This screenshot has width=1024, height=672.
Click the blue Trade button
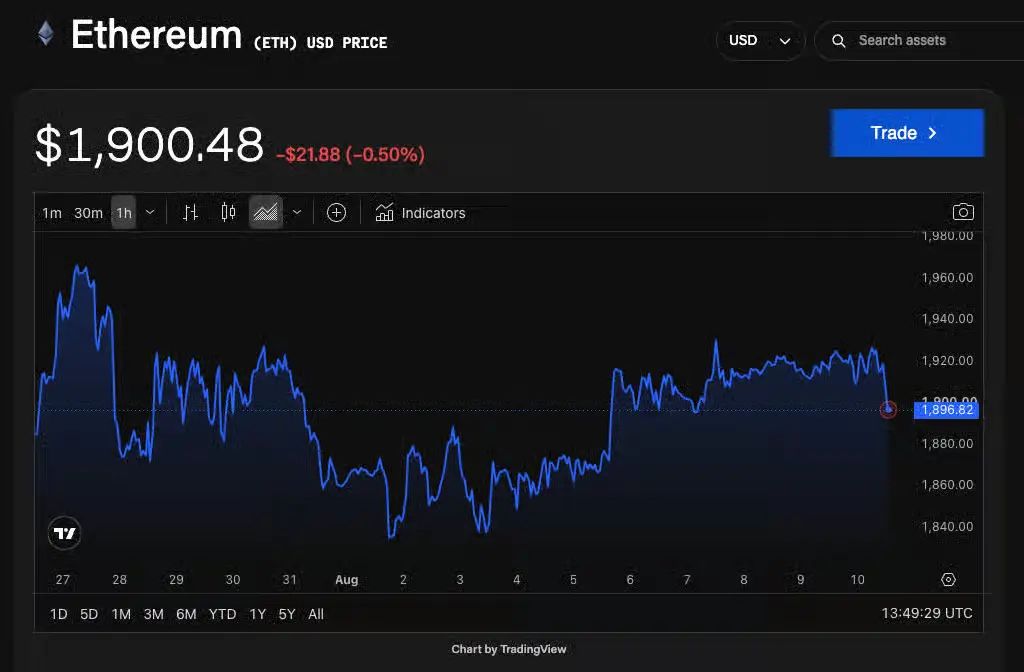pyautogui.click(x=907, y=133)
